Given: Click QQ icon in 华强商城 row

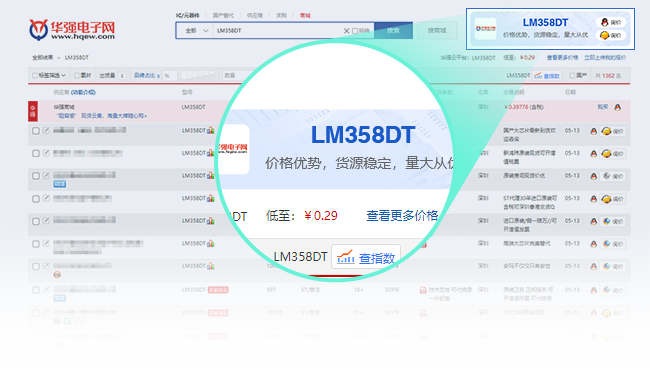Looking at the screenshot, I should [618, 108].
